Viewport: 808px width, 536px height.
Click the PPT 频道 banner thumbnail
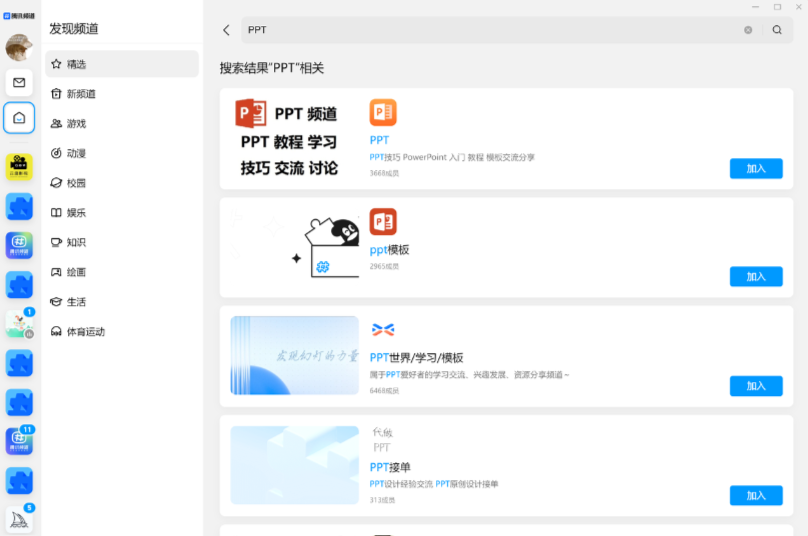(295, 138)
